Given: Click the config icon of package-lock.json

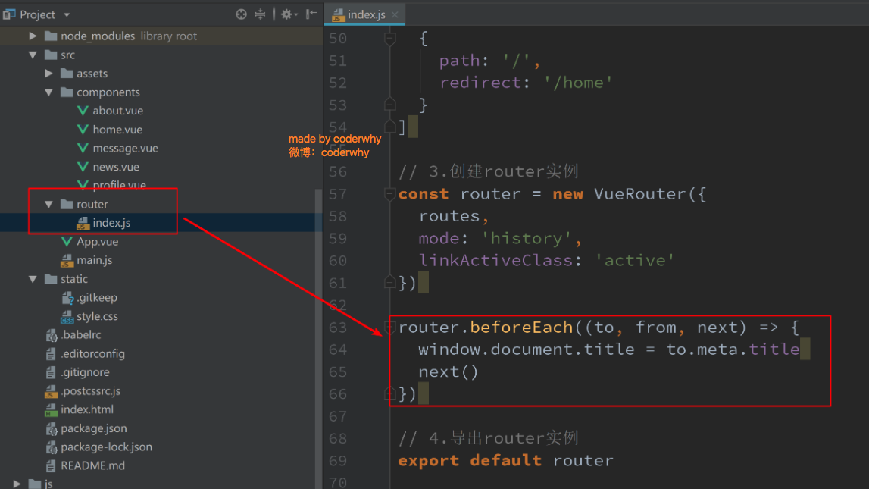Looking at the screenshot, I should pos(51,447).
